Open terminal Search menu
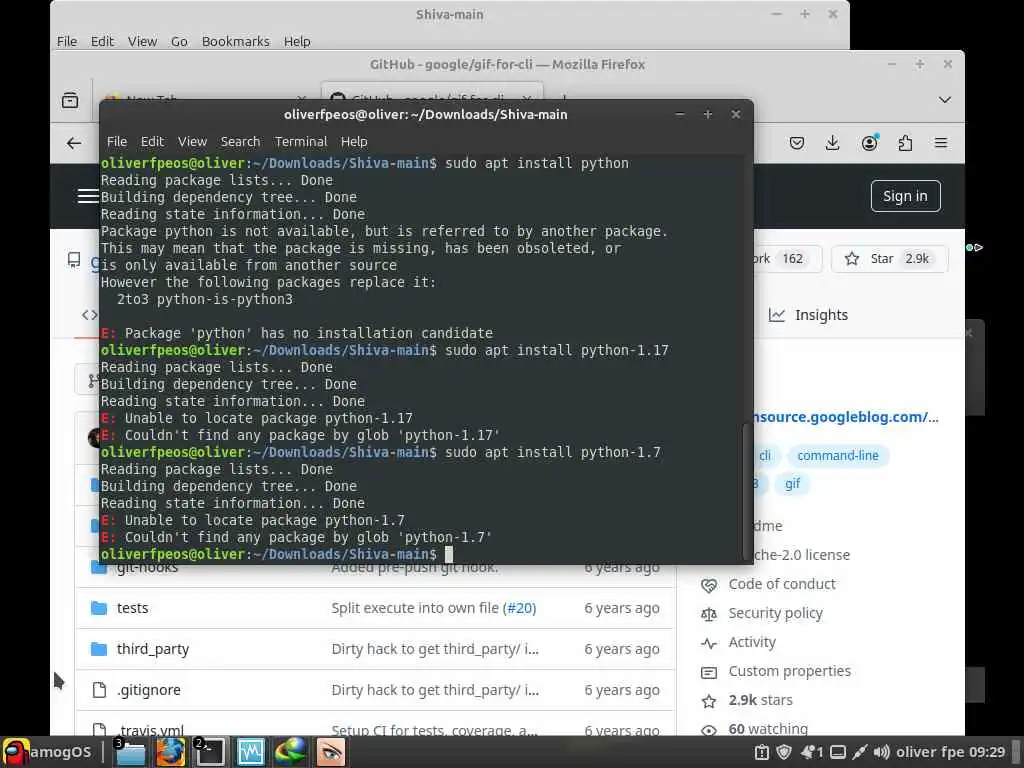This screenshot has width=1024, height=768. [x=240, y=142]
